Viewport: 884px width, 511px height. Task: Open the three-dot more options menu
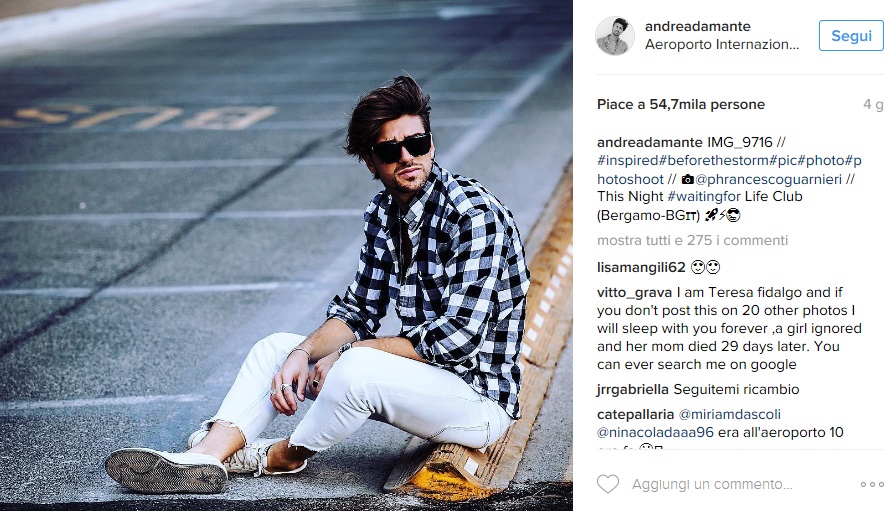pyautogui.click(x=872, y=484)
